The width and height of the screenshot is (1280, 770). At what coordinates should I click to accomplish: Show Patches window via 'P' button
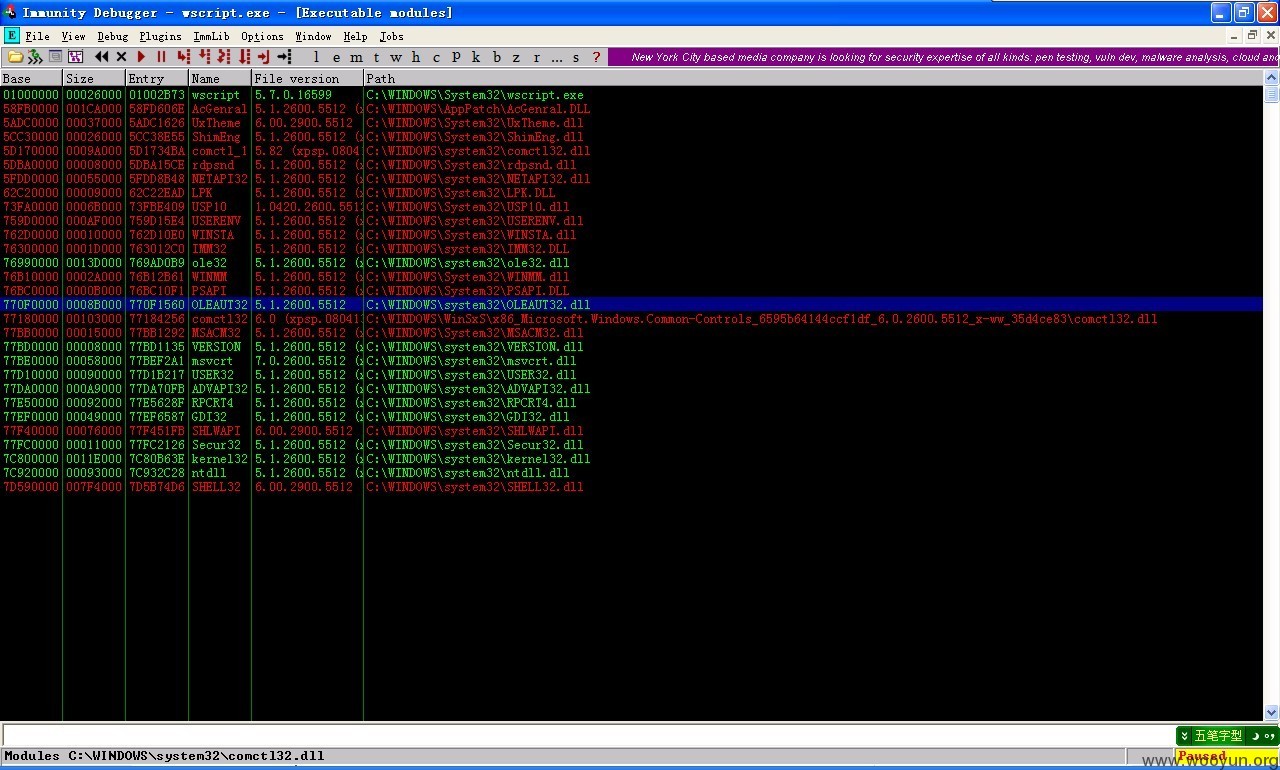pyautogui.click(x=456, y=57)
